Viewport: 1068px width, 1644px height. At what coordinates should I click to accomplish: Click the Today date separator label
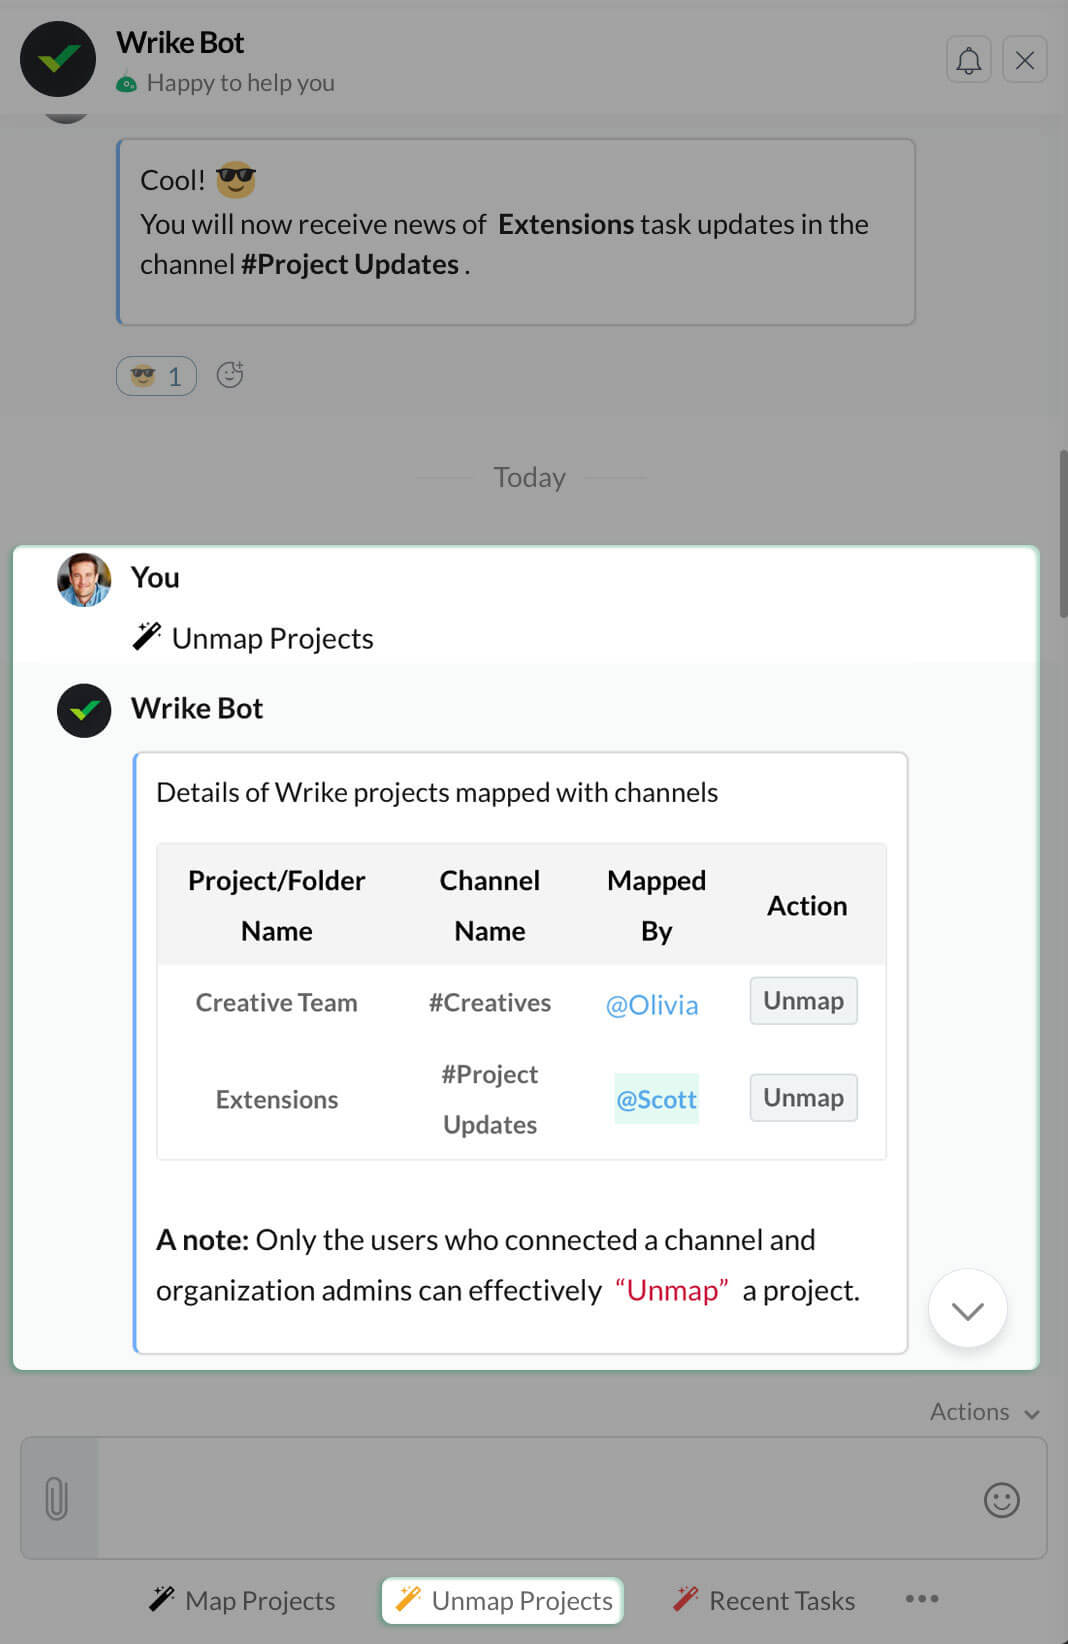pos(529,477)
